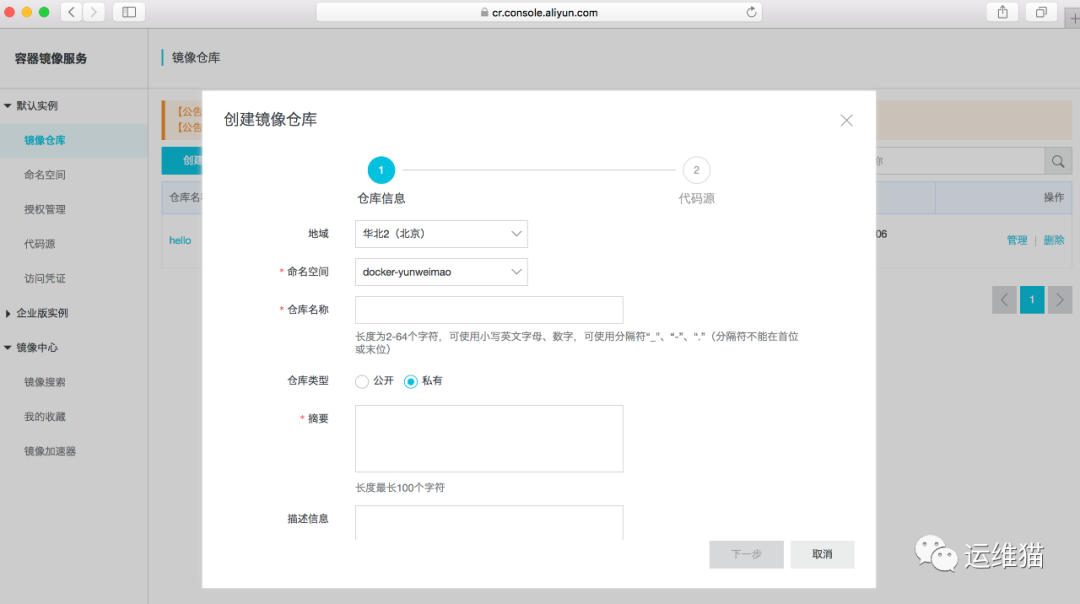Click the search magnifier icon in the repository list
Image resolution: width=1080 pixels, height=604 pixels.
pyautogui.click(x=1058, y=161)
